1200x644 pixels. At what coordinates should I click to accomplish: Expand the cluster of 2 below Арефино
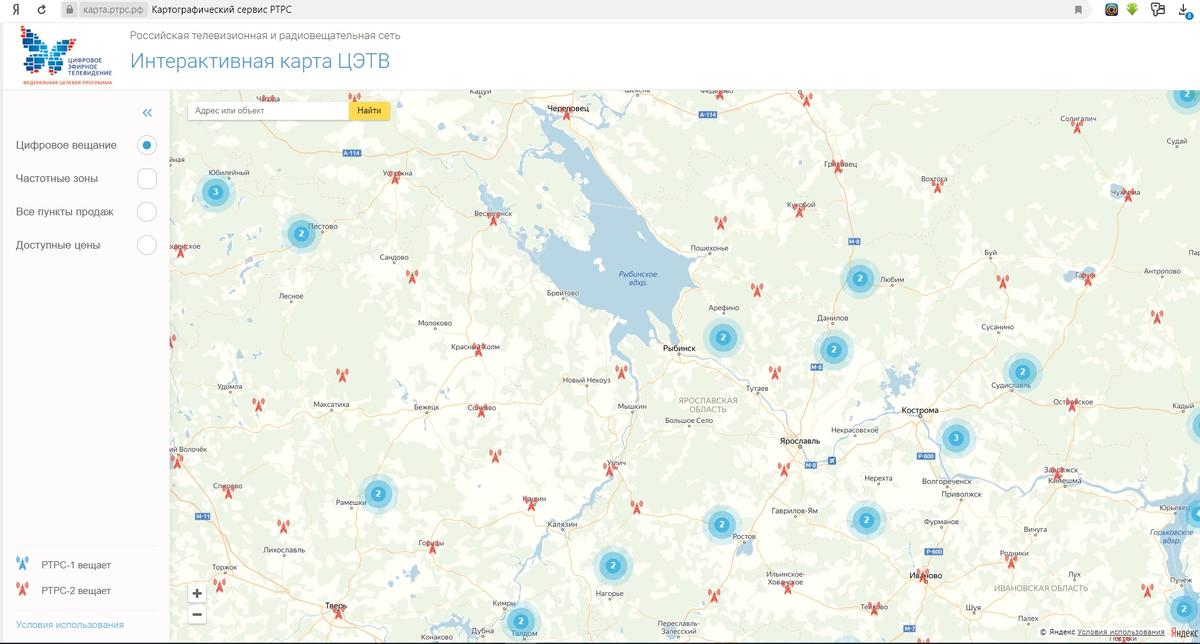[722, 338]
